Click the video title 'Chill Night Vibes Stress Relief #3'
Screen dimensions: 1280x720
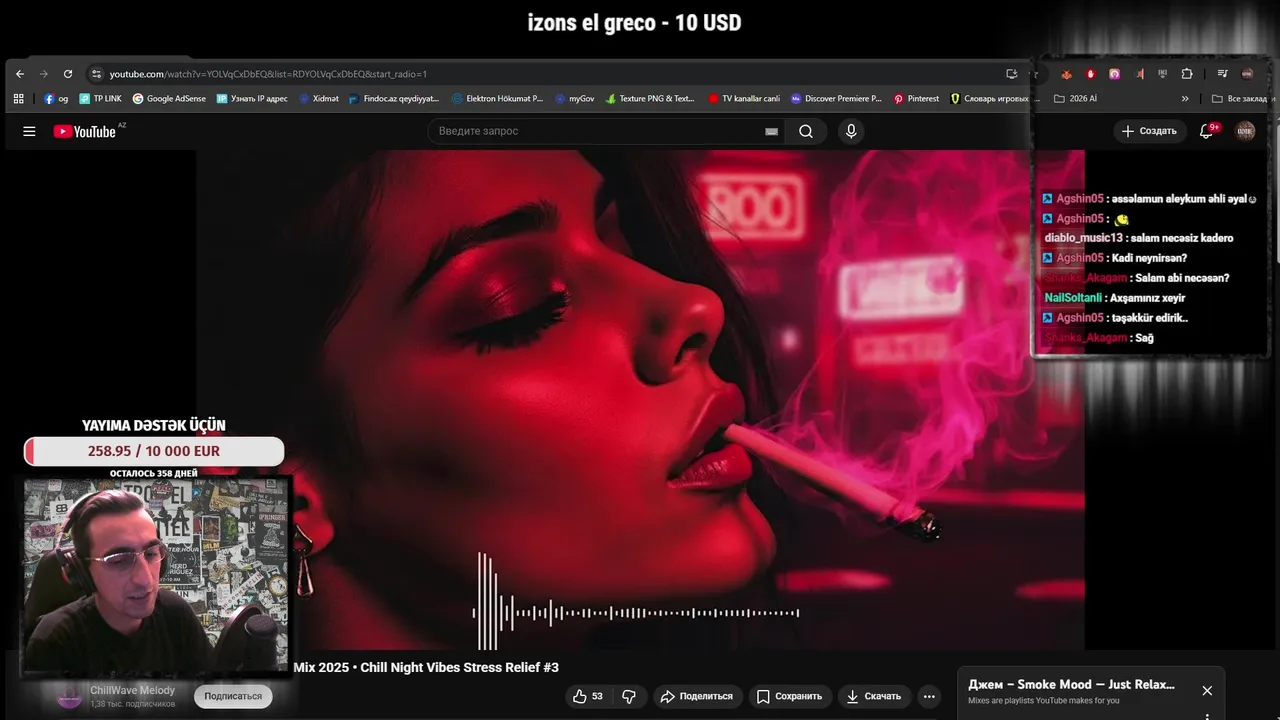tap(426, 667)
